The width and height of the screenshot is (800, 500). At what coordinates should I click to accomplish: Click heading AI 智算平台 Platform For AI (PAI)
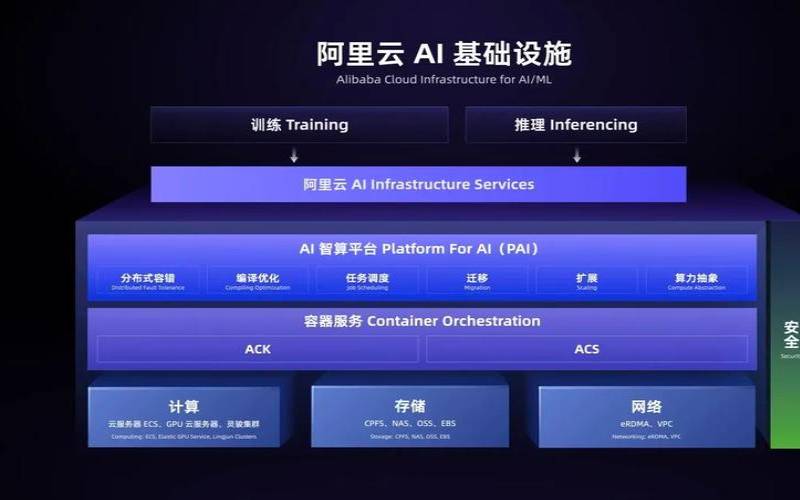point(419,249)
